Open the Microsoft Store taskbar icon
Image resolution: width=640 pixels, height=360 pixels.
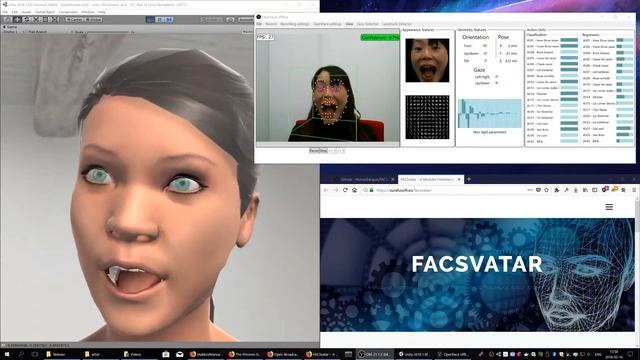pos(166,354)
